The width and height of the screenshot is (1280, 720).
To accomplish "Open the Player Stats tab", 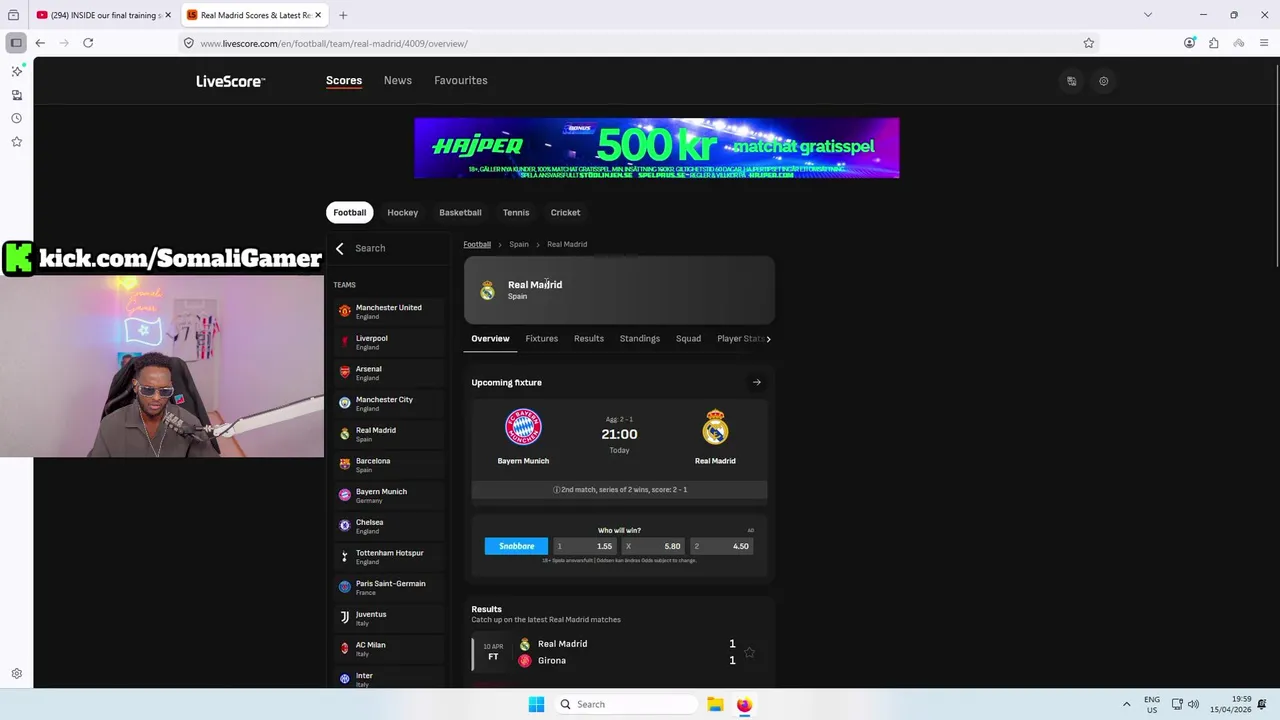I will (x=741, y=339).
